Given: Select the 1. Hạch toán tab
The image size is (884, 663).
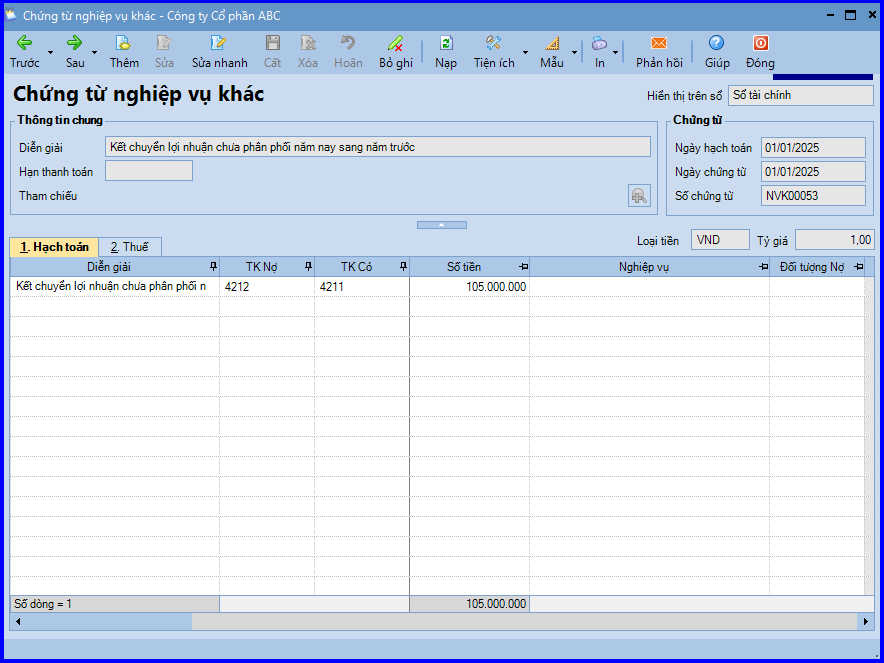Looking at the screenshot, I should coord(54,247).
